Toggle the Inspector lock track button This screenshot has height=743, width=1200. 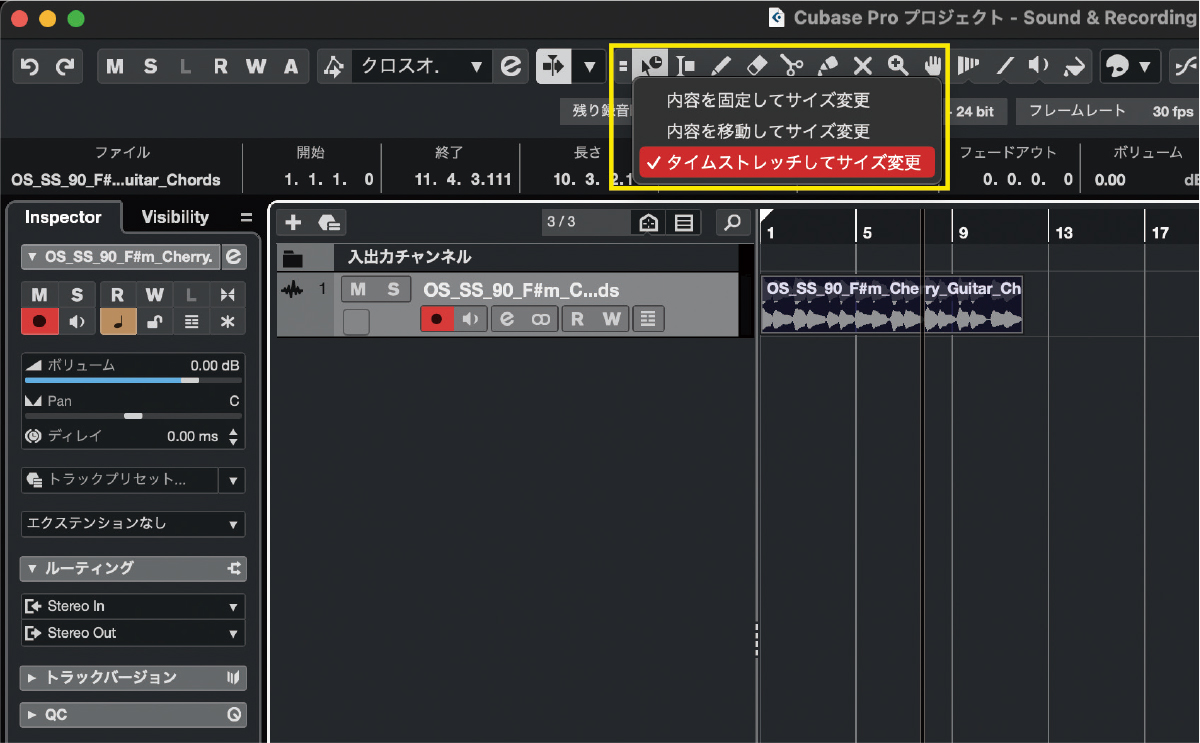tap(154, 321)
